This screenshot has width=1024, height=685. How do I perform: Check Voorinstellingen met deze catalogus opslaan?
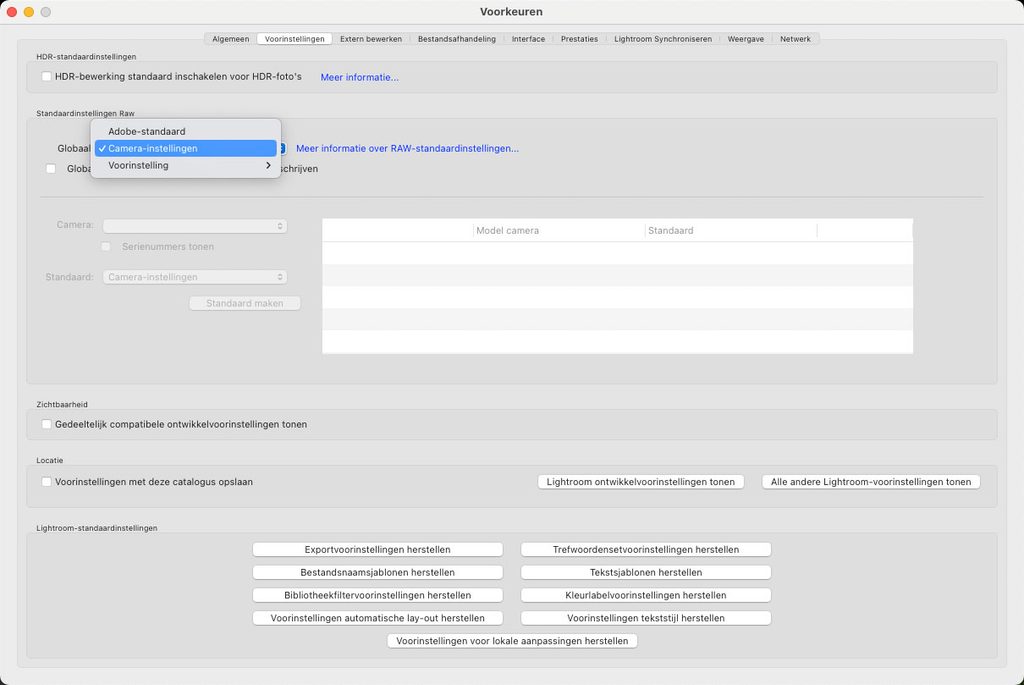pyautogui.click(x=46, y=481)
